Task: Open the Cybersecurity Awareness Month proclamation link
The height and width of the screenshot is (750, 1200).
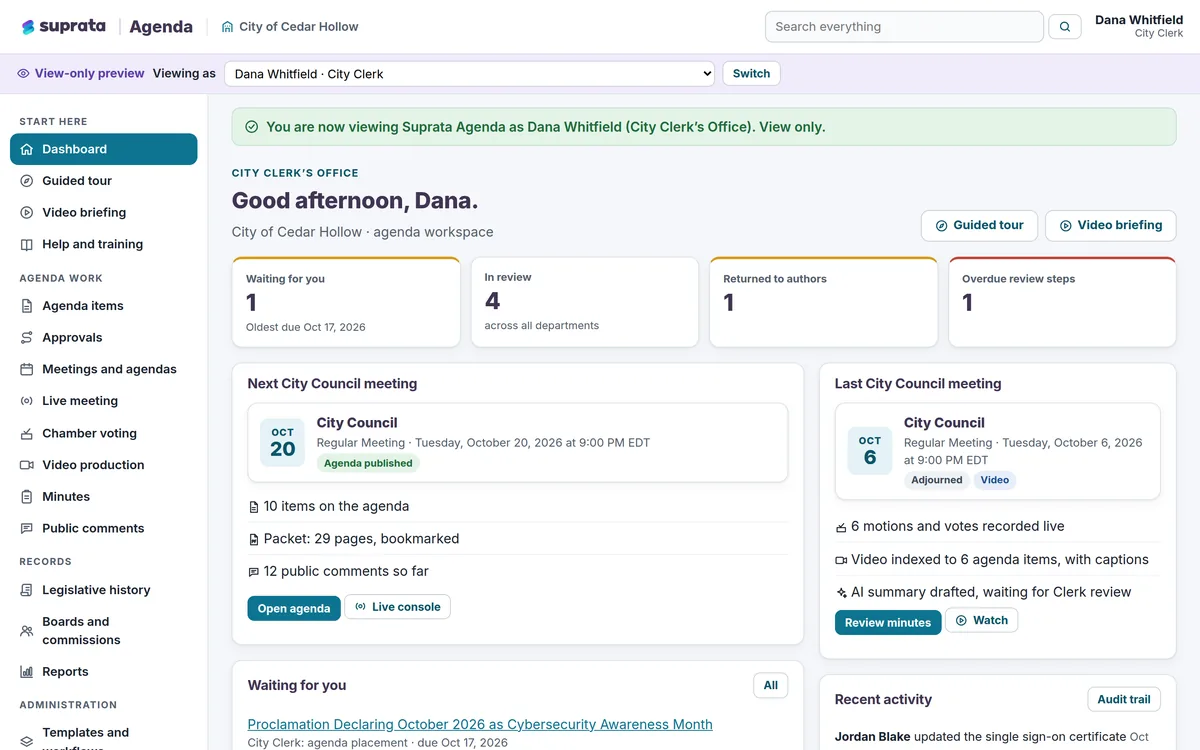Action: [480, 724]
